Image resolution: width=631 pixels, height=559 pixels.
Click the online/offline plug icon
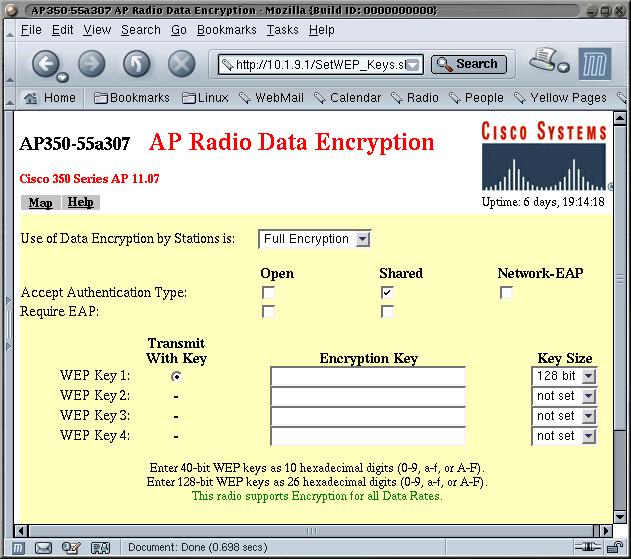coord(587,547)
